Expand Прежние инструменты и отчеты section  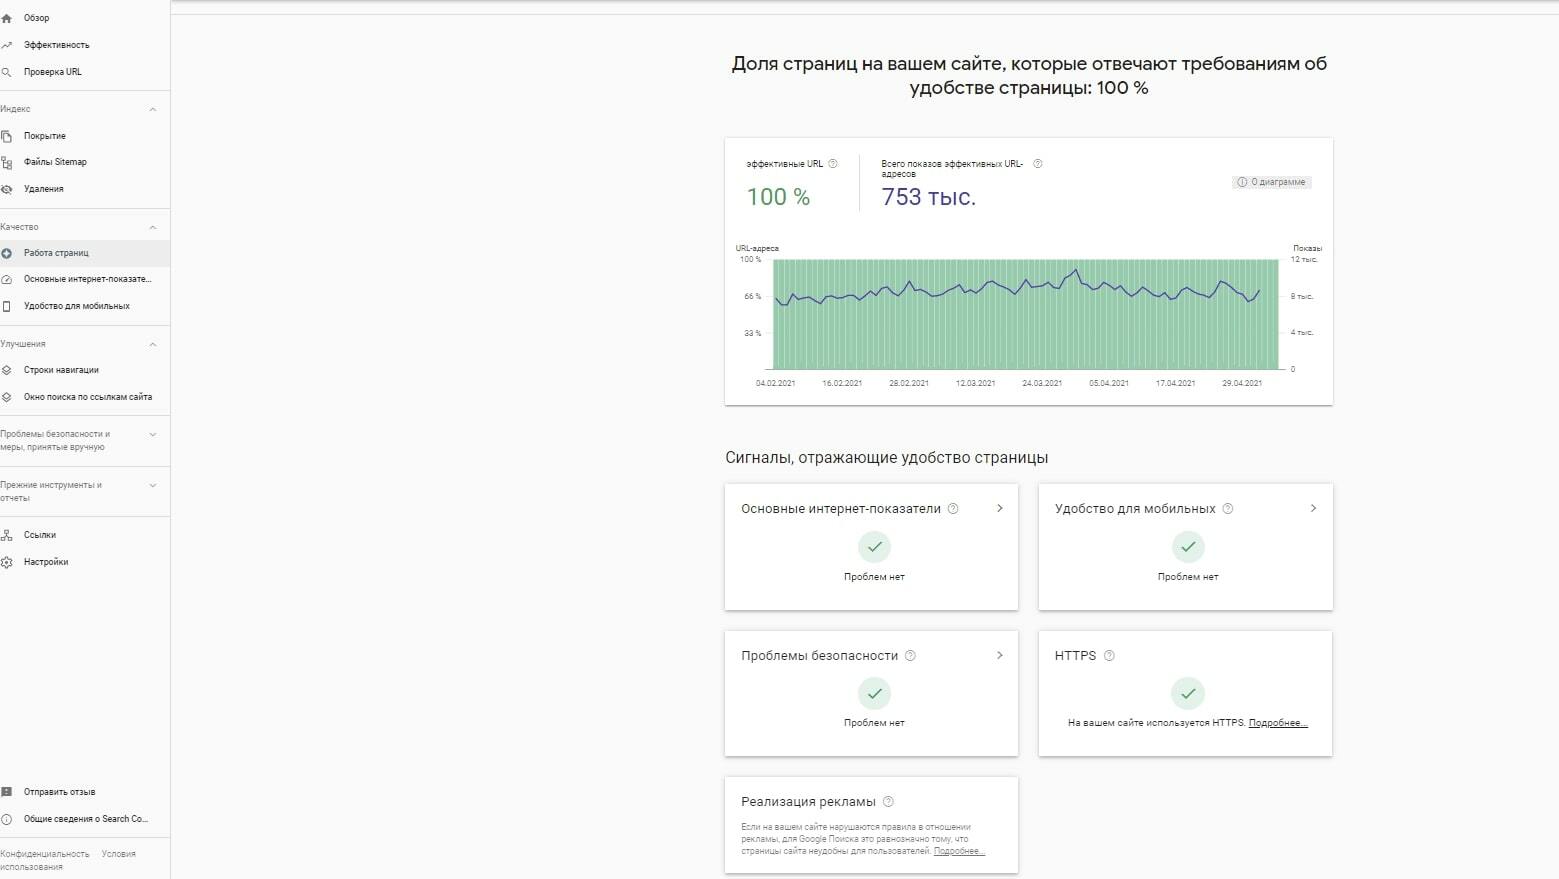click(x=152, y=485)
